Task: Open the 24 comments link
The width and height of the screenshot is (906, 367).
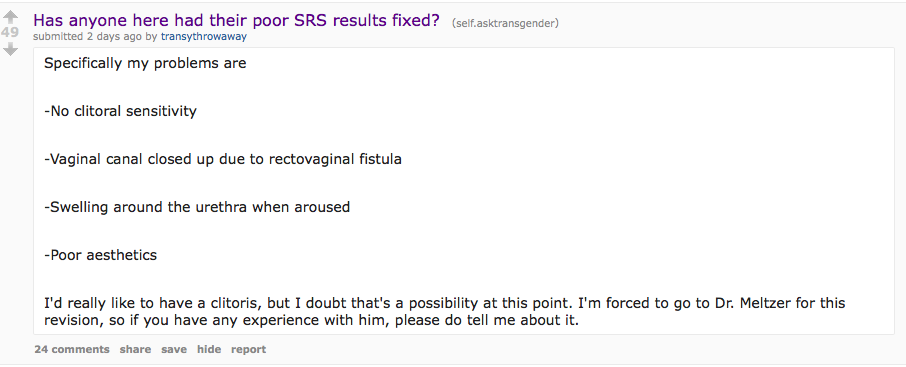Action: (x=72, y=349)
